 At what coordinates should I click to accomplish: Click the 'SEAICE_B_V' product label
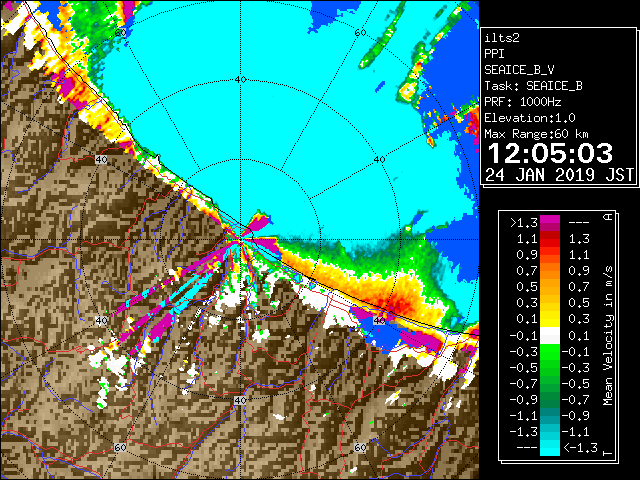[519, 70]
